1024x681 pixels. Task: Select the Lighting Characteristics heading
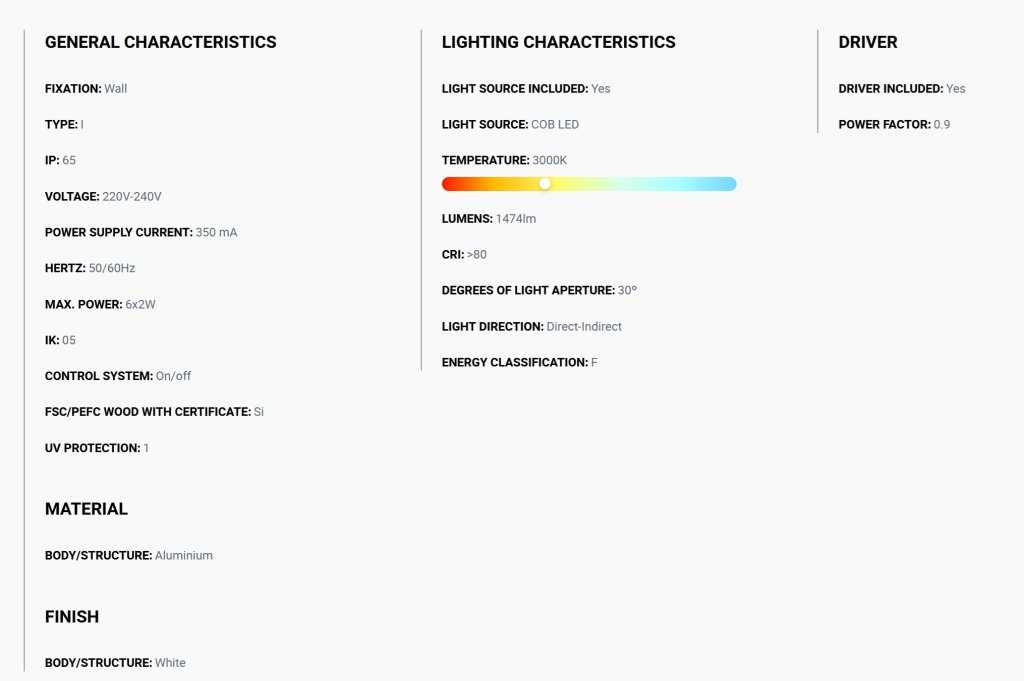558,42
